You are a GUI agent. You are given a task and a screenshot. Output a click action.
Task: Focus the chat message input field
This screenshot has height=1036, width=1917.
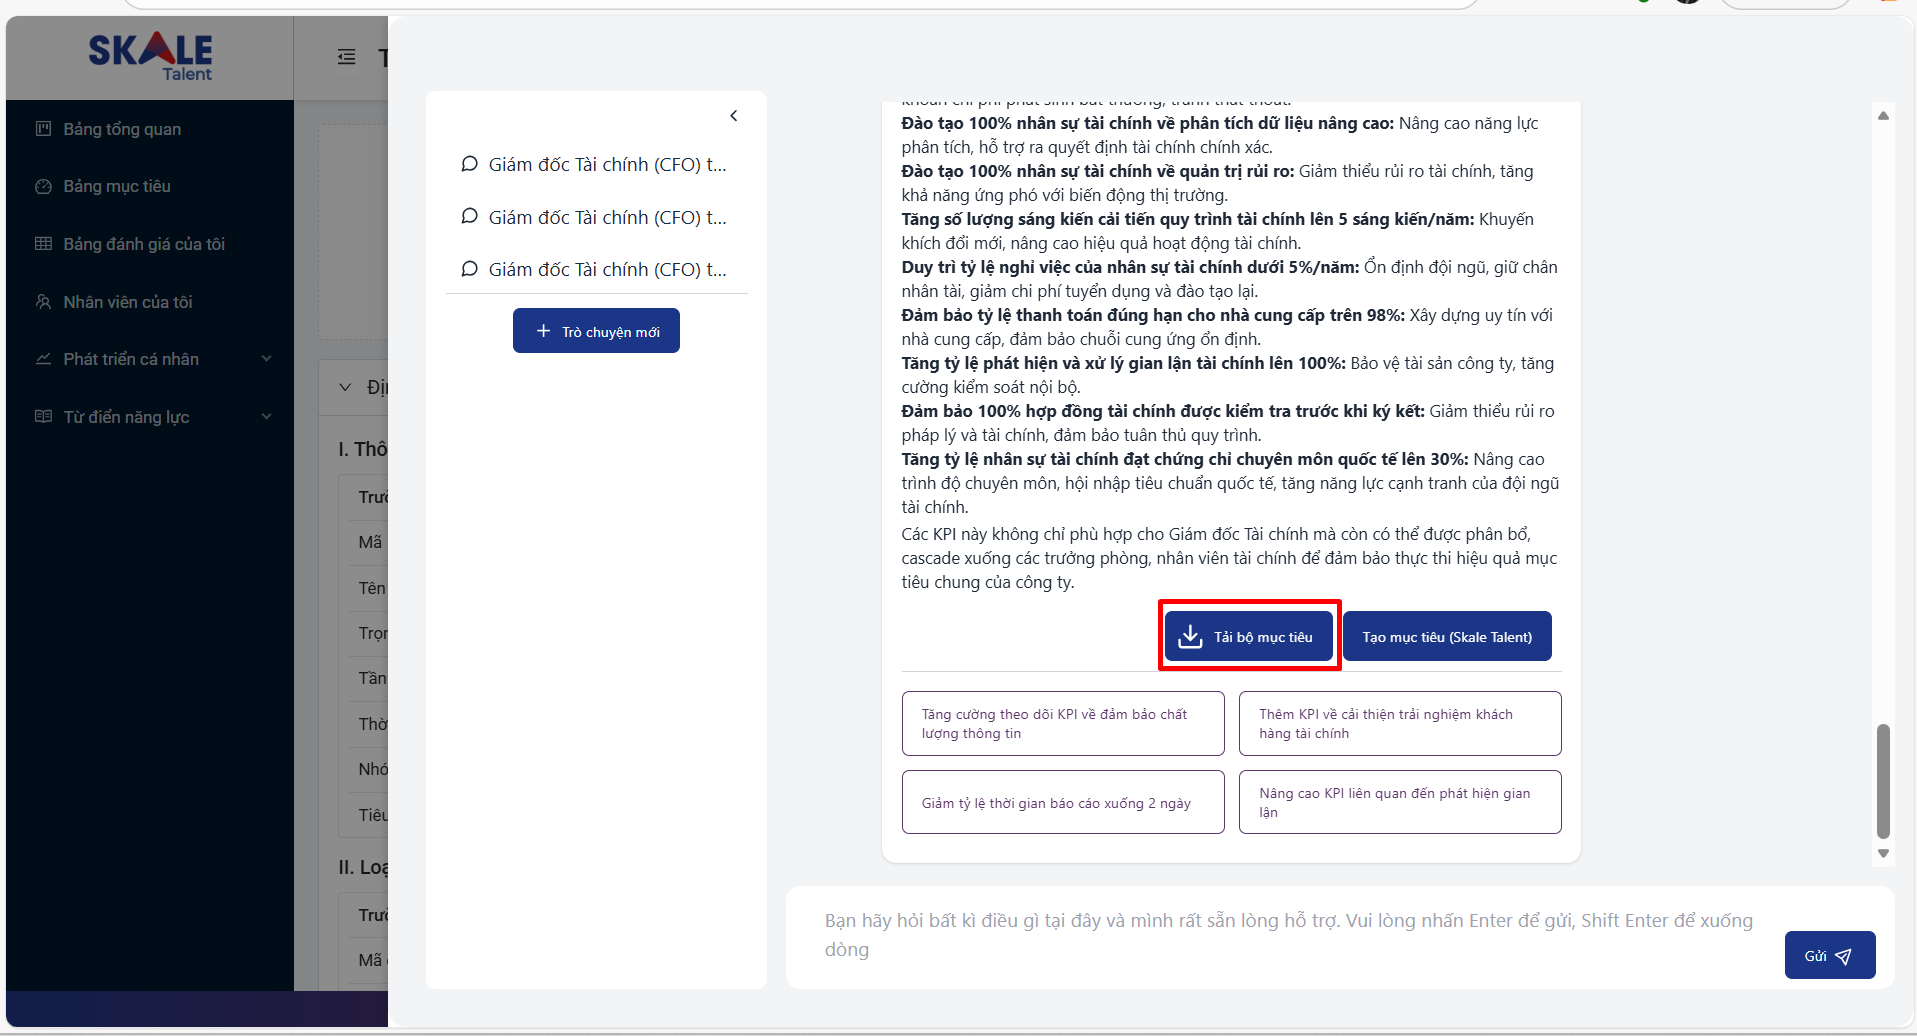click(1288, 935)
